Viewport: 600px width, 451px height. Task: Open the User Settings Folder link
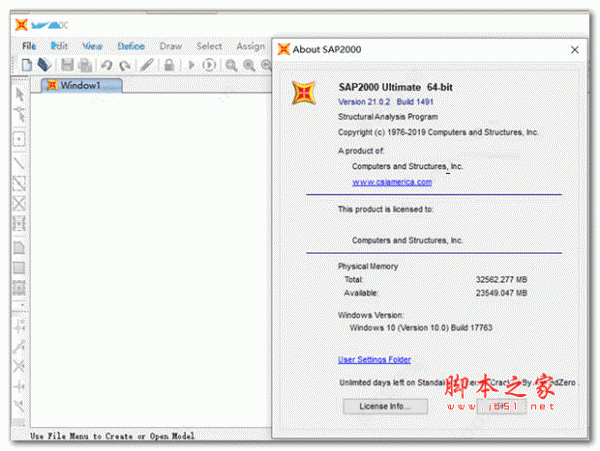[x=374, y=360]
